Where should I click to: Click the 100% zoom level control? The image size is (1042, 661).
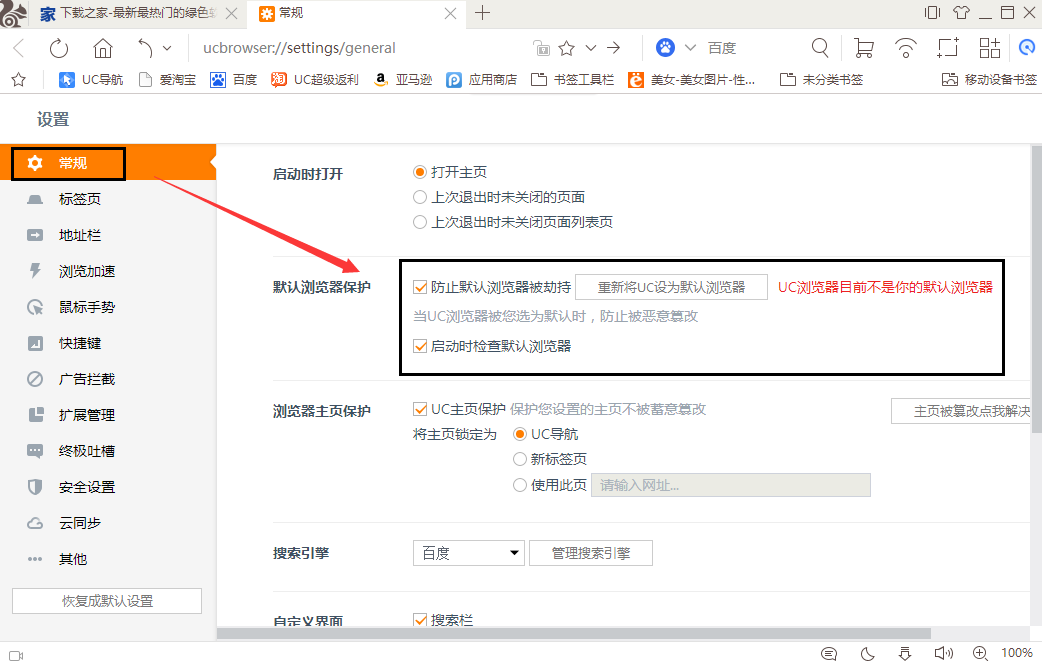click(1013, 653)
